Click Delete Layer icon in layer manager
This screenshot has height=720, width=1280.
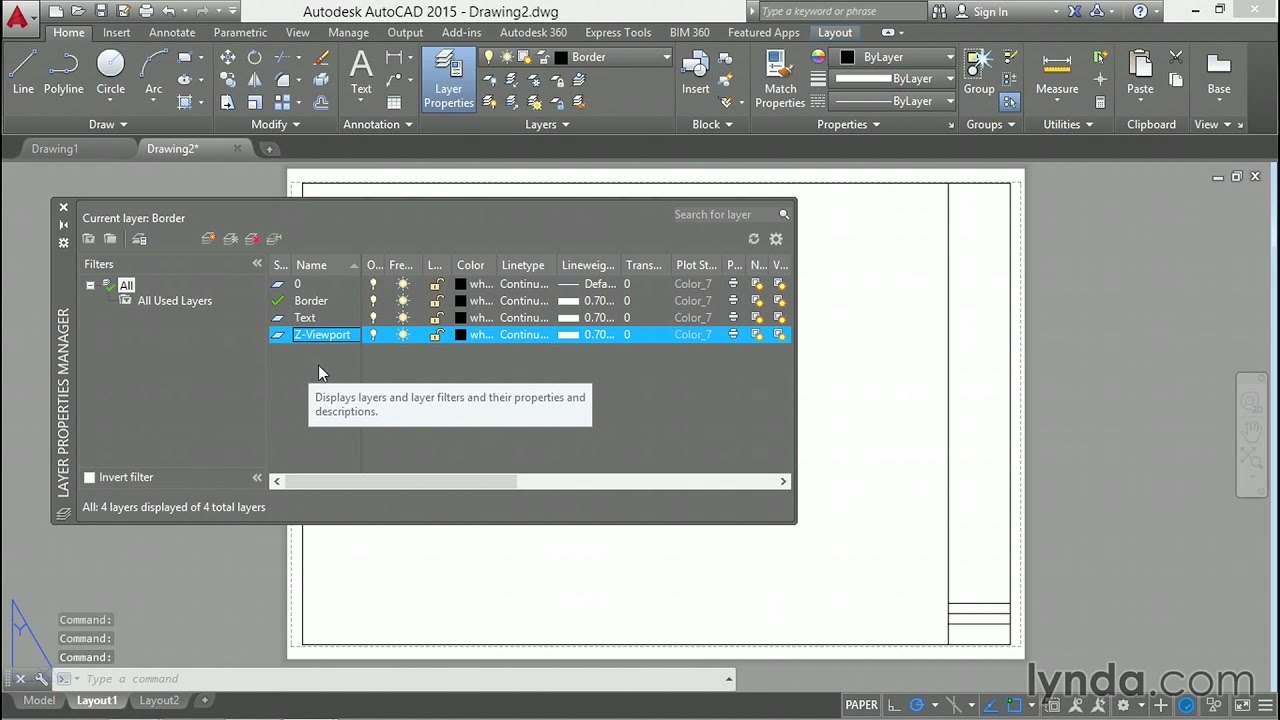coord(252,239)
